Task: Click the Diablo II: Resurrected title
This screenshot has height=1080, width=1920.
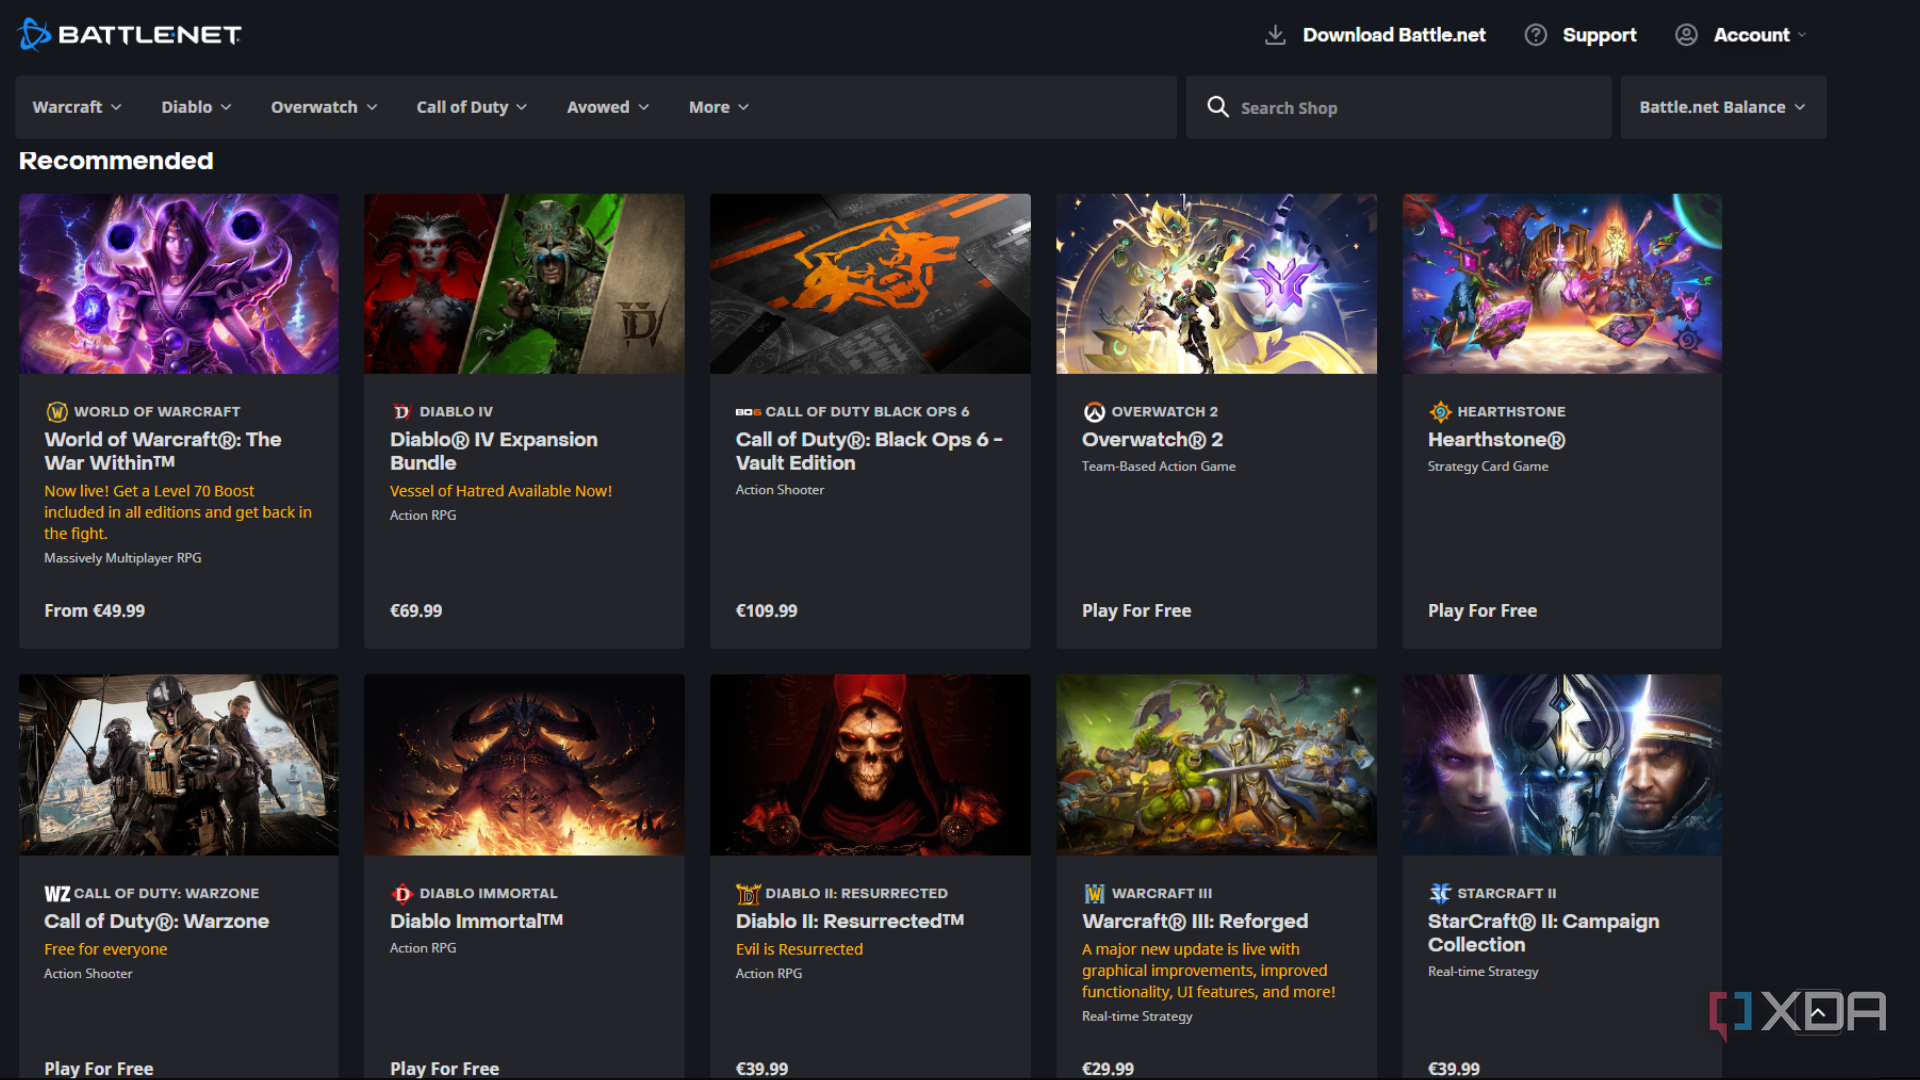Action: 850,921
